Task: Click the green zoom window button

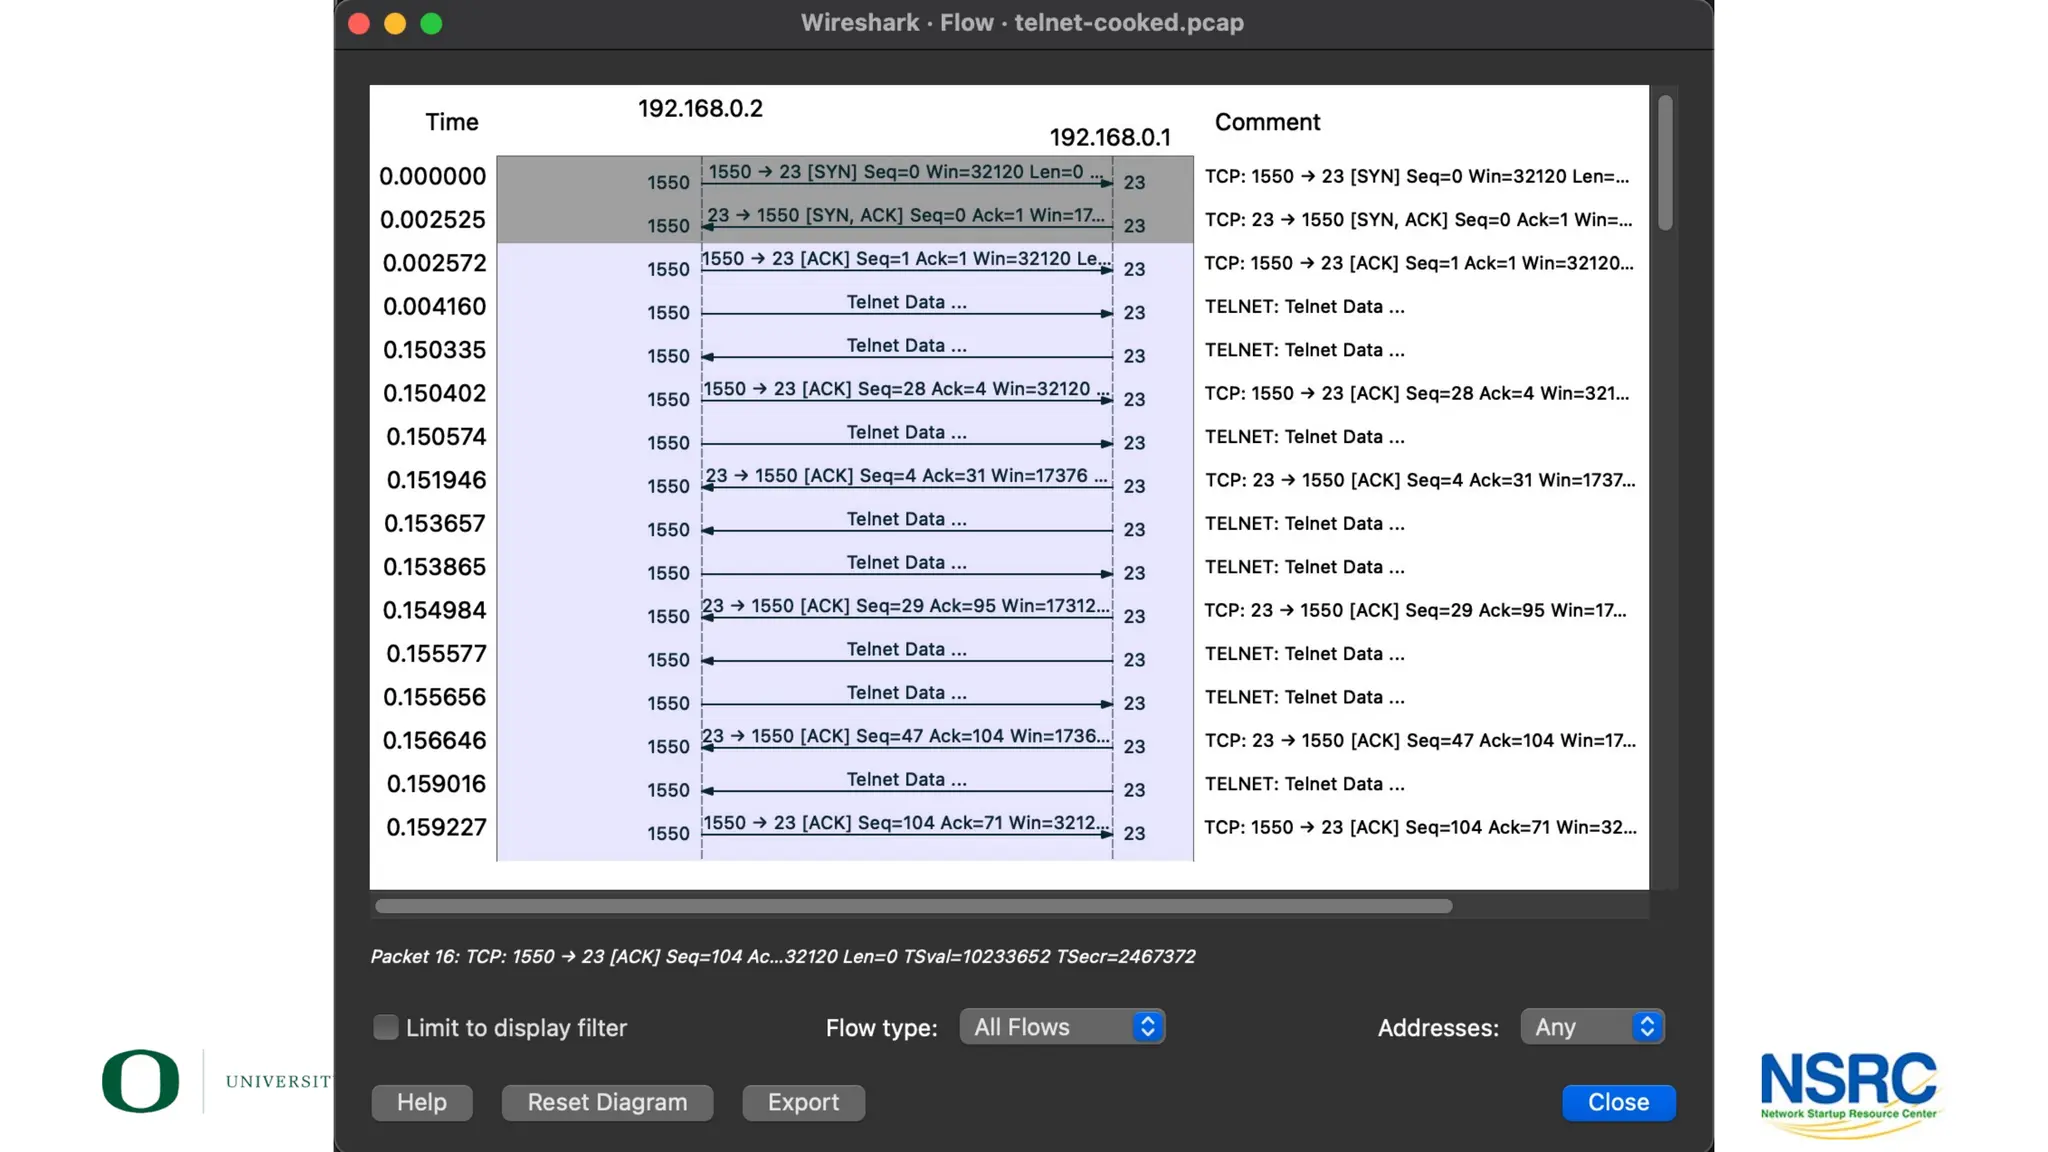Action: (431, 24)
